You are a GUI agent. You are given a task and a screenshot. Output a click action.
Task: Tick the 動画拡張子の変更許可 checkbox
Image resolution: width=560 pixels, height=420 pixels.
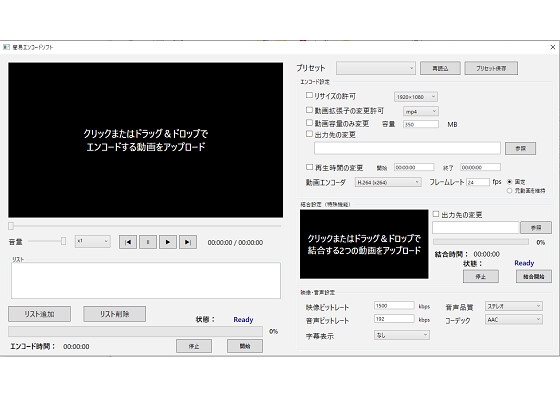309,110
